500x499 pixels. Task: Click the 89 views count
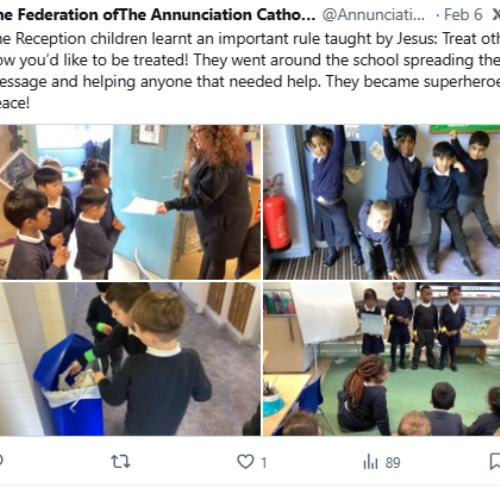tap(393, 463)
